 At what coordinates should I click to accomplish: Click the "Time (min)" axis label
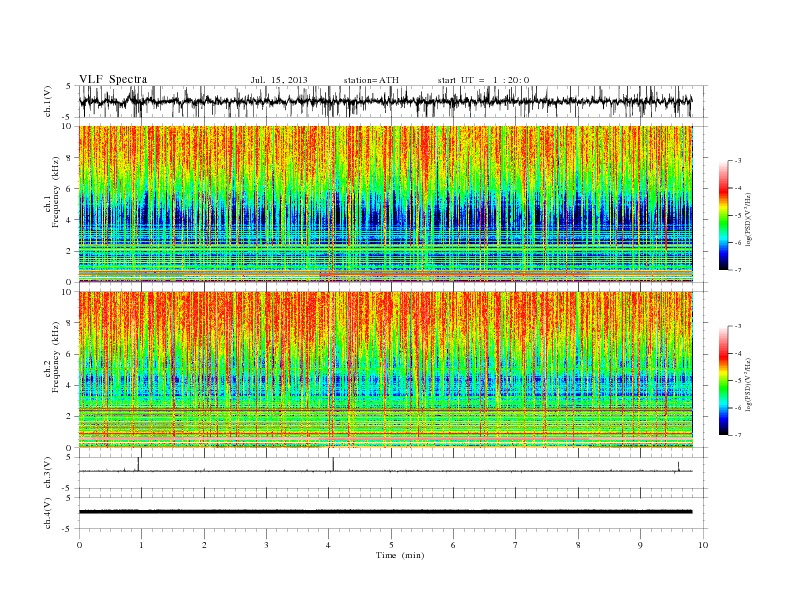(x=400, y=555)
